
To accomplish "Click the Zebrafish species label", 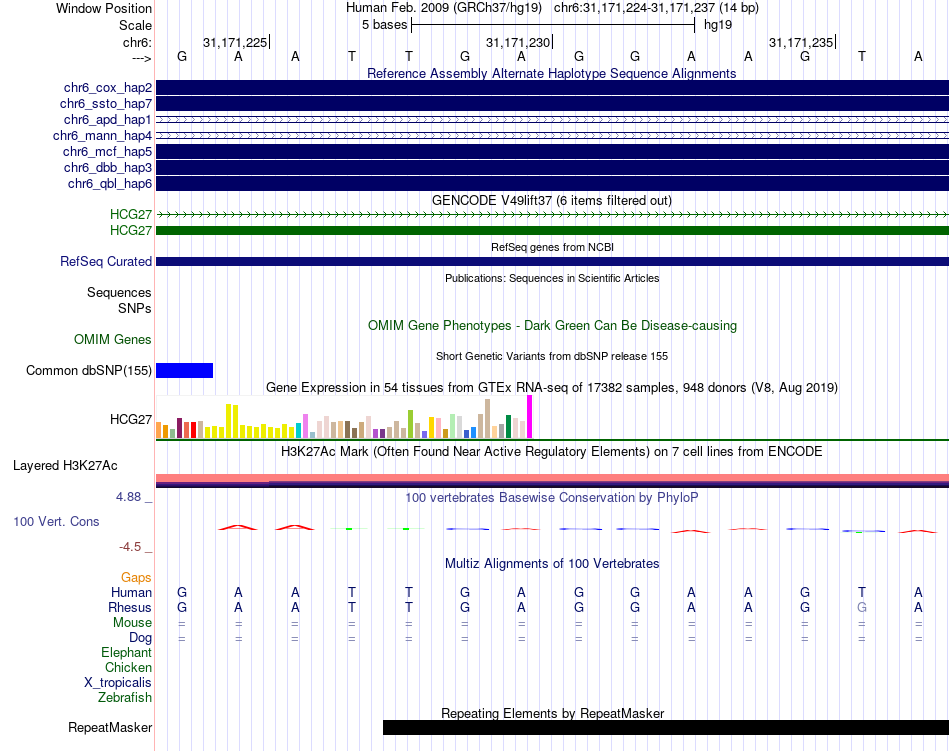I will [x=125, y=697].
